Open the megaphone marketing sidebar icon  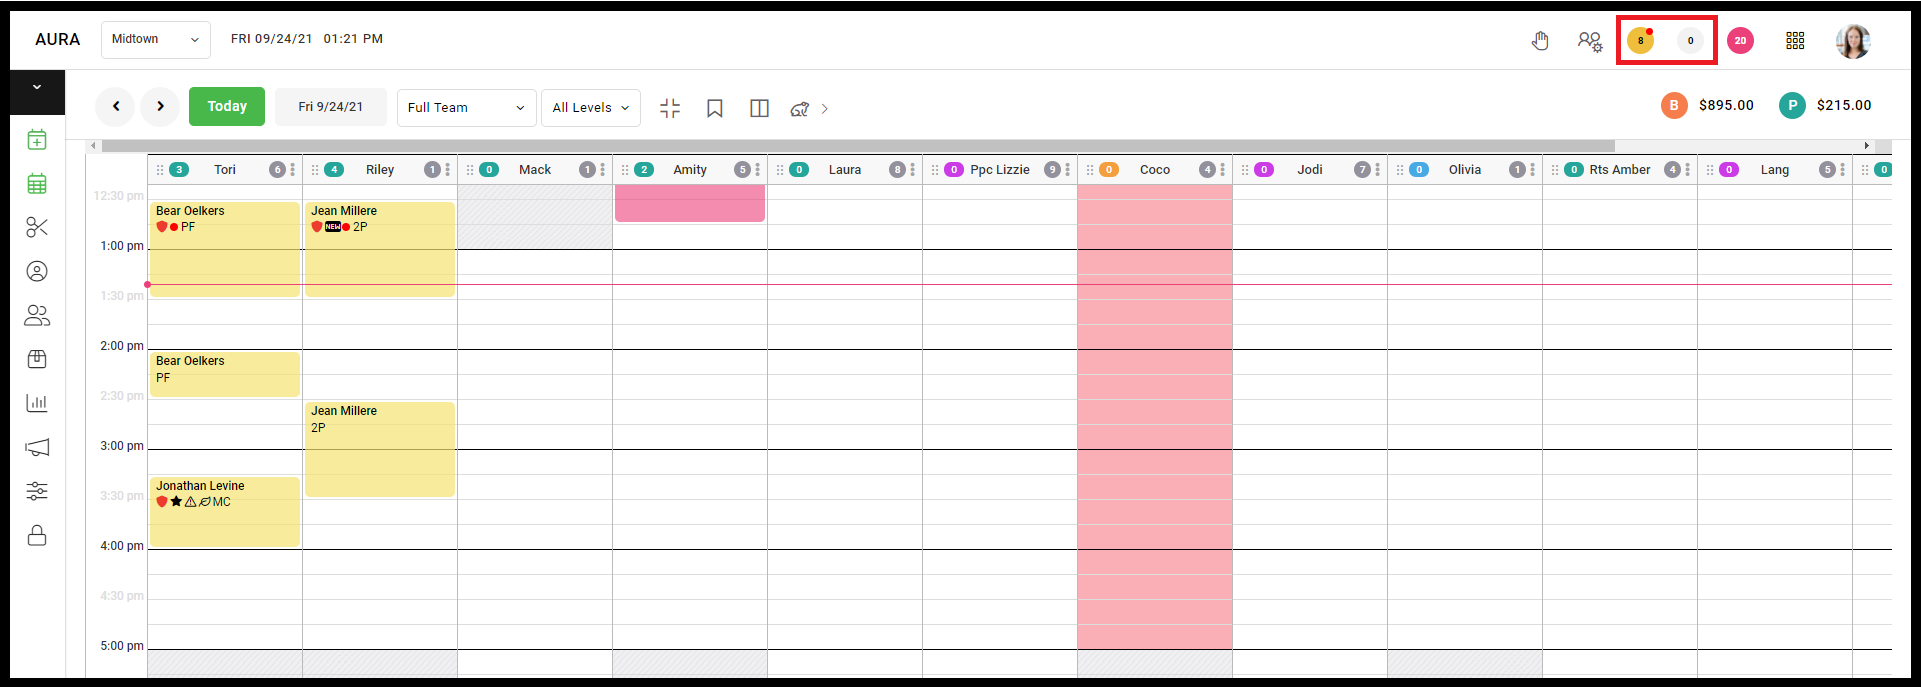click(37, 447)
